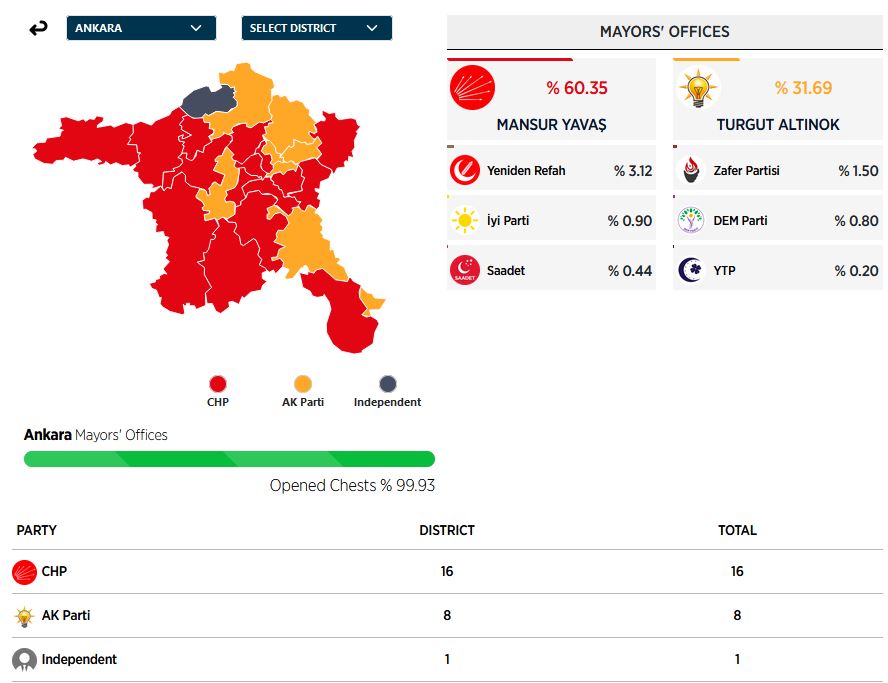Click the AK Parti lightbulb logo beside Turgut Altınok
This screenshot has height=683, width=888.
(x=697, y=88)
